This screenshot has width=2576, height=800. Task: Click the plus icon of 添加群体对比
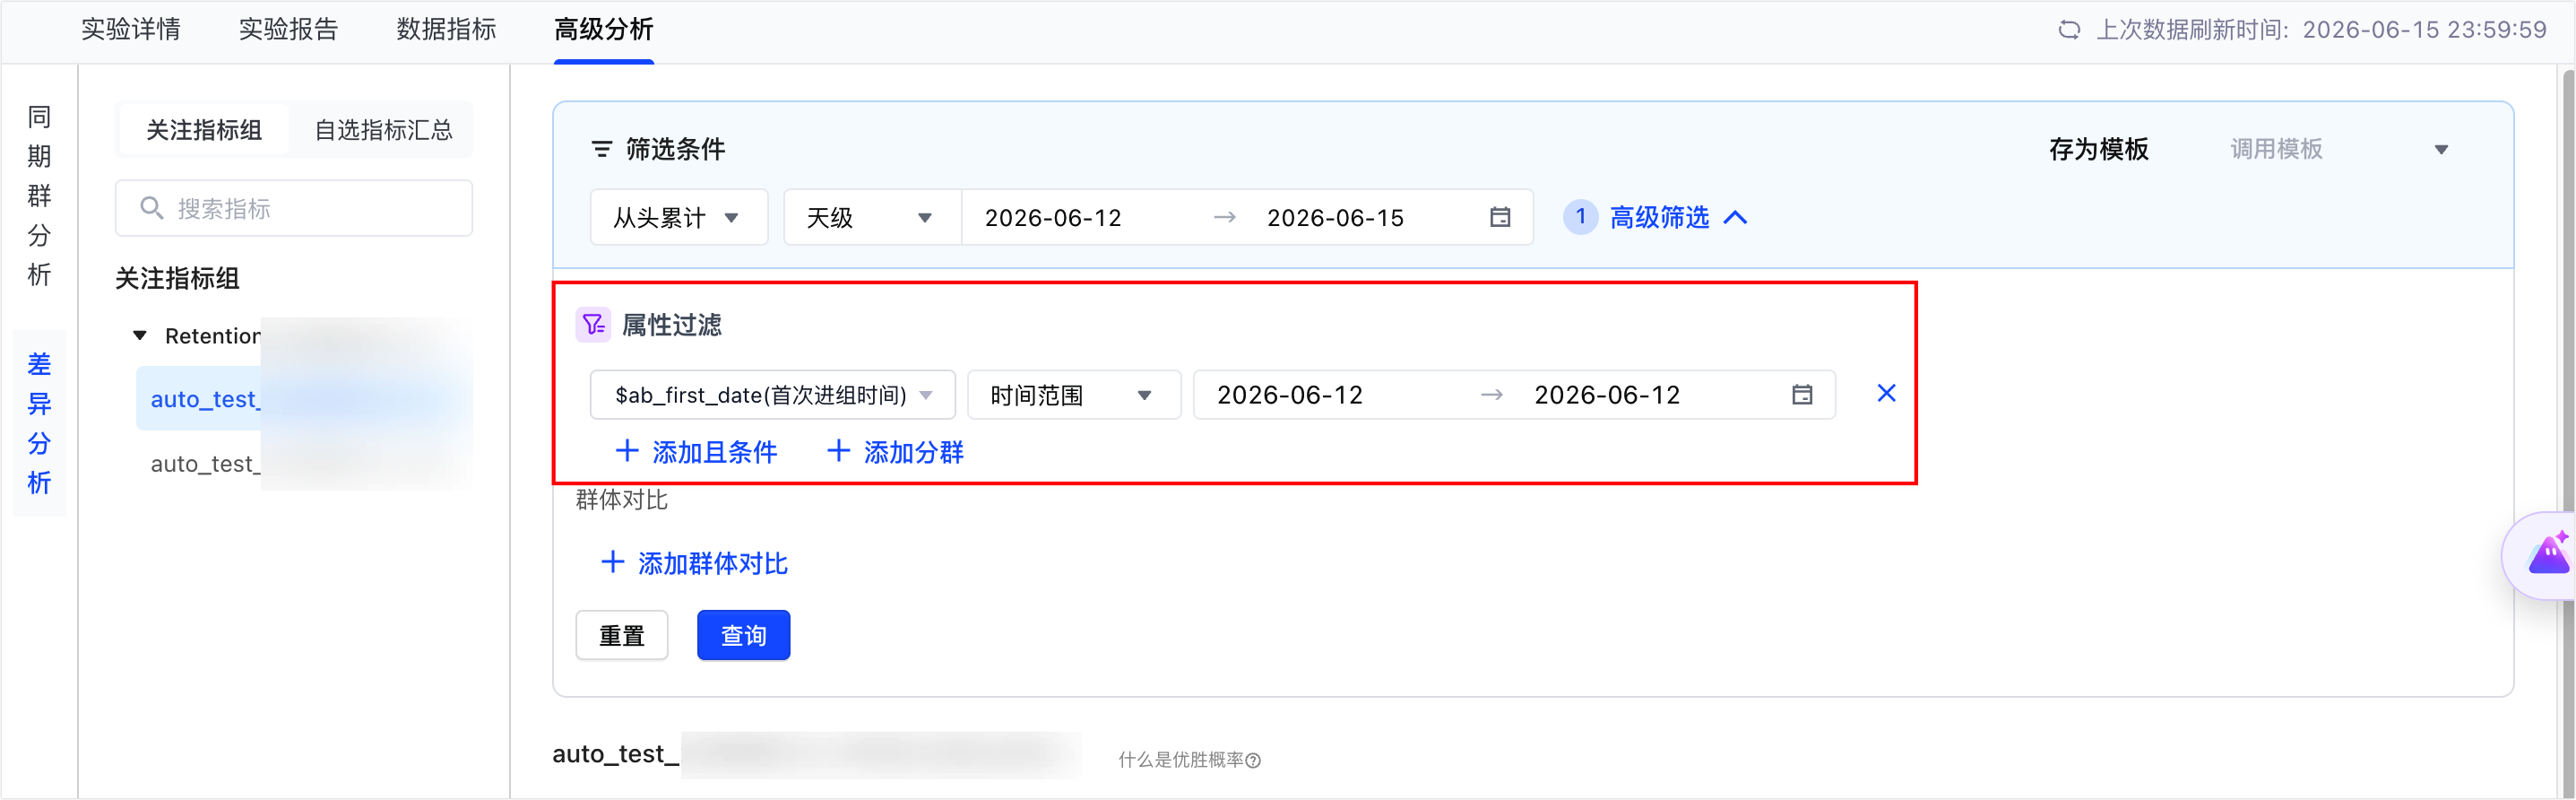point(612,562)
